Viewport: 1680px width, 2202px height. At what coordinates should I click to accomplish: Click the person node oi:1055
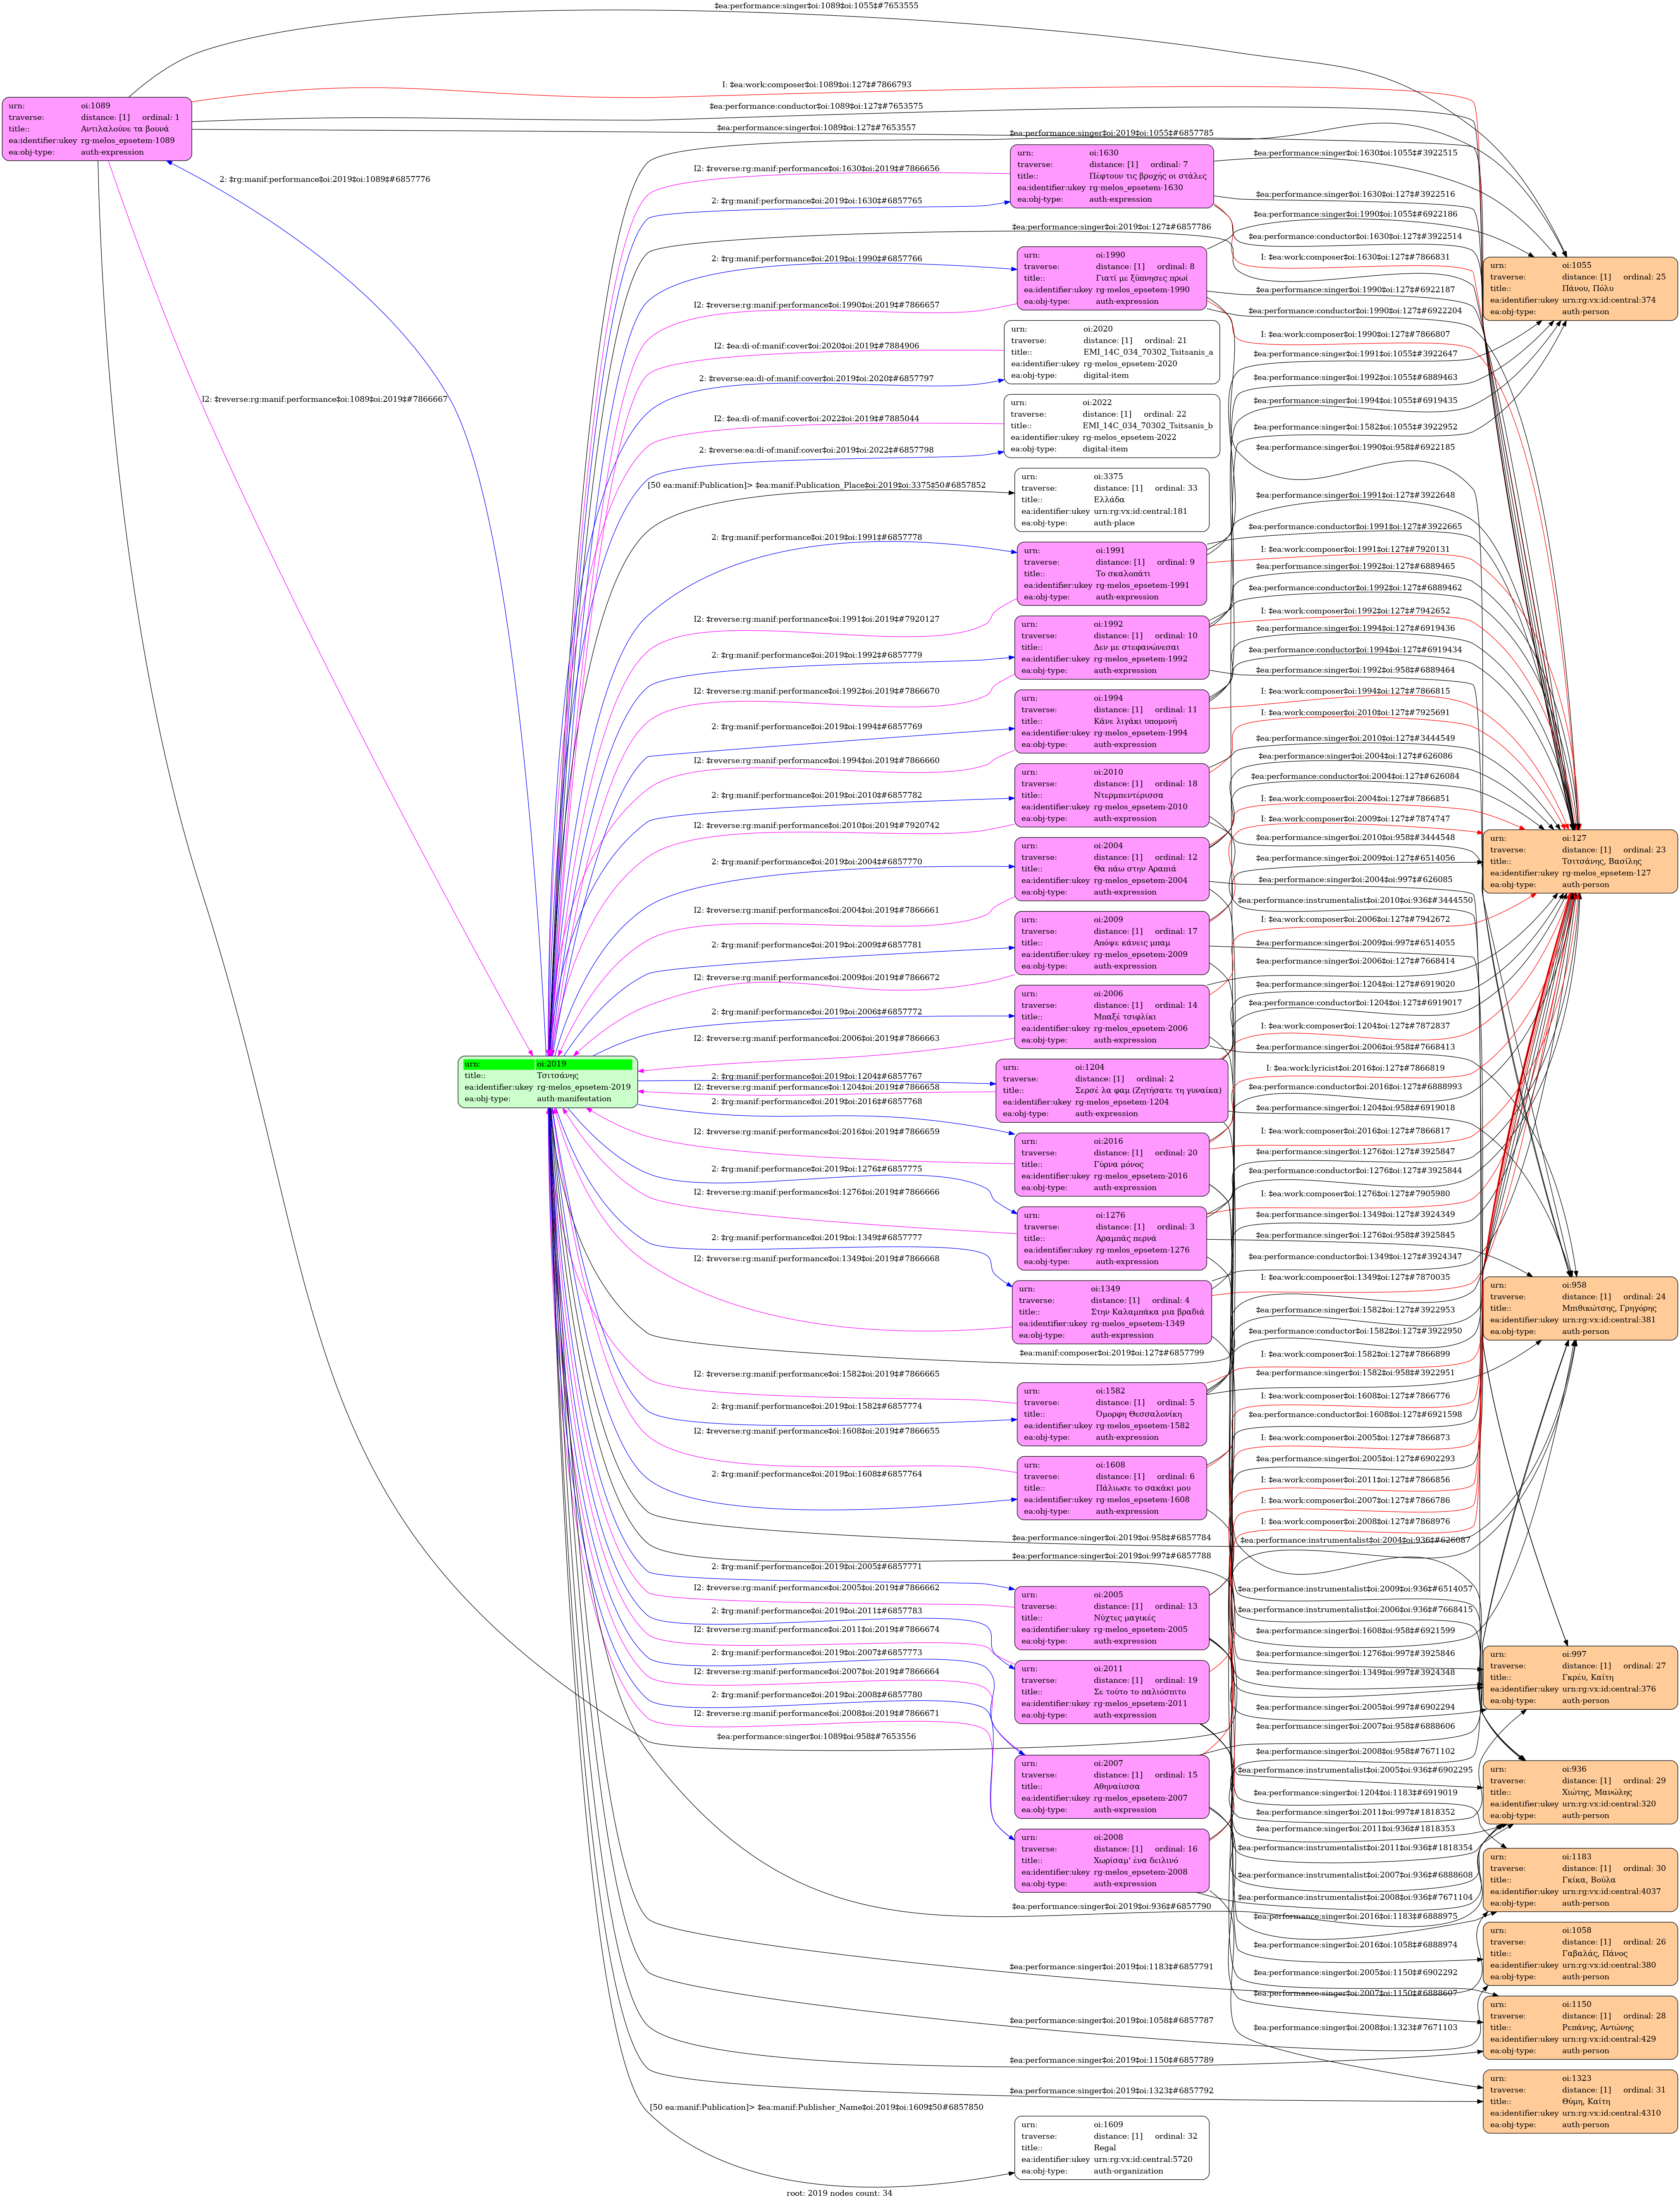(x=1579, y=288)
